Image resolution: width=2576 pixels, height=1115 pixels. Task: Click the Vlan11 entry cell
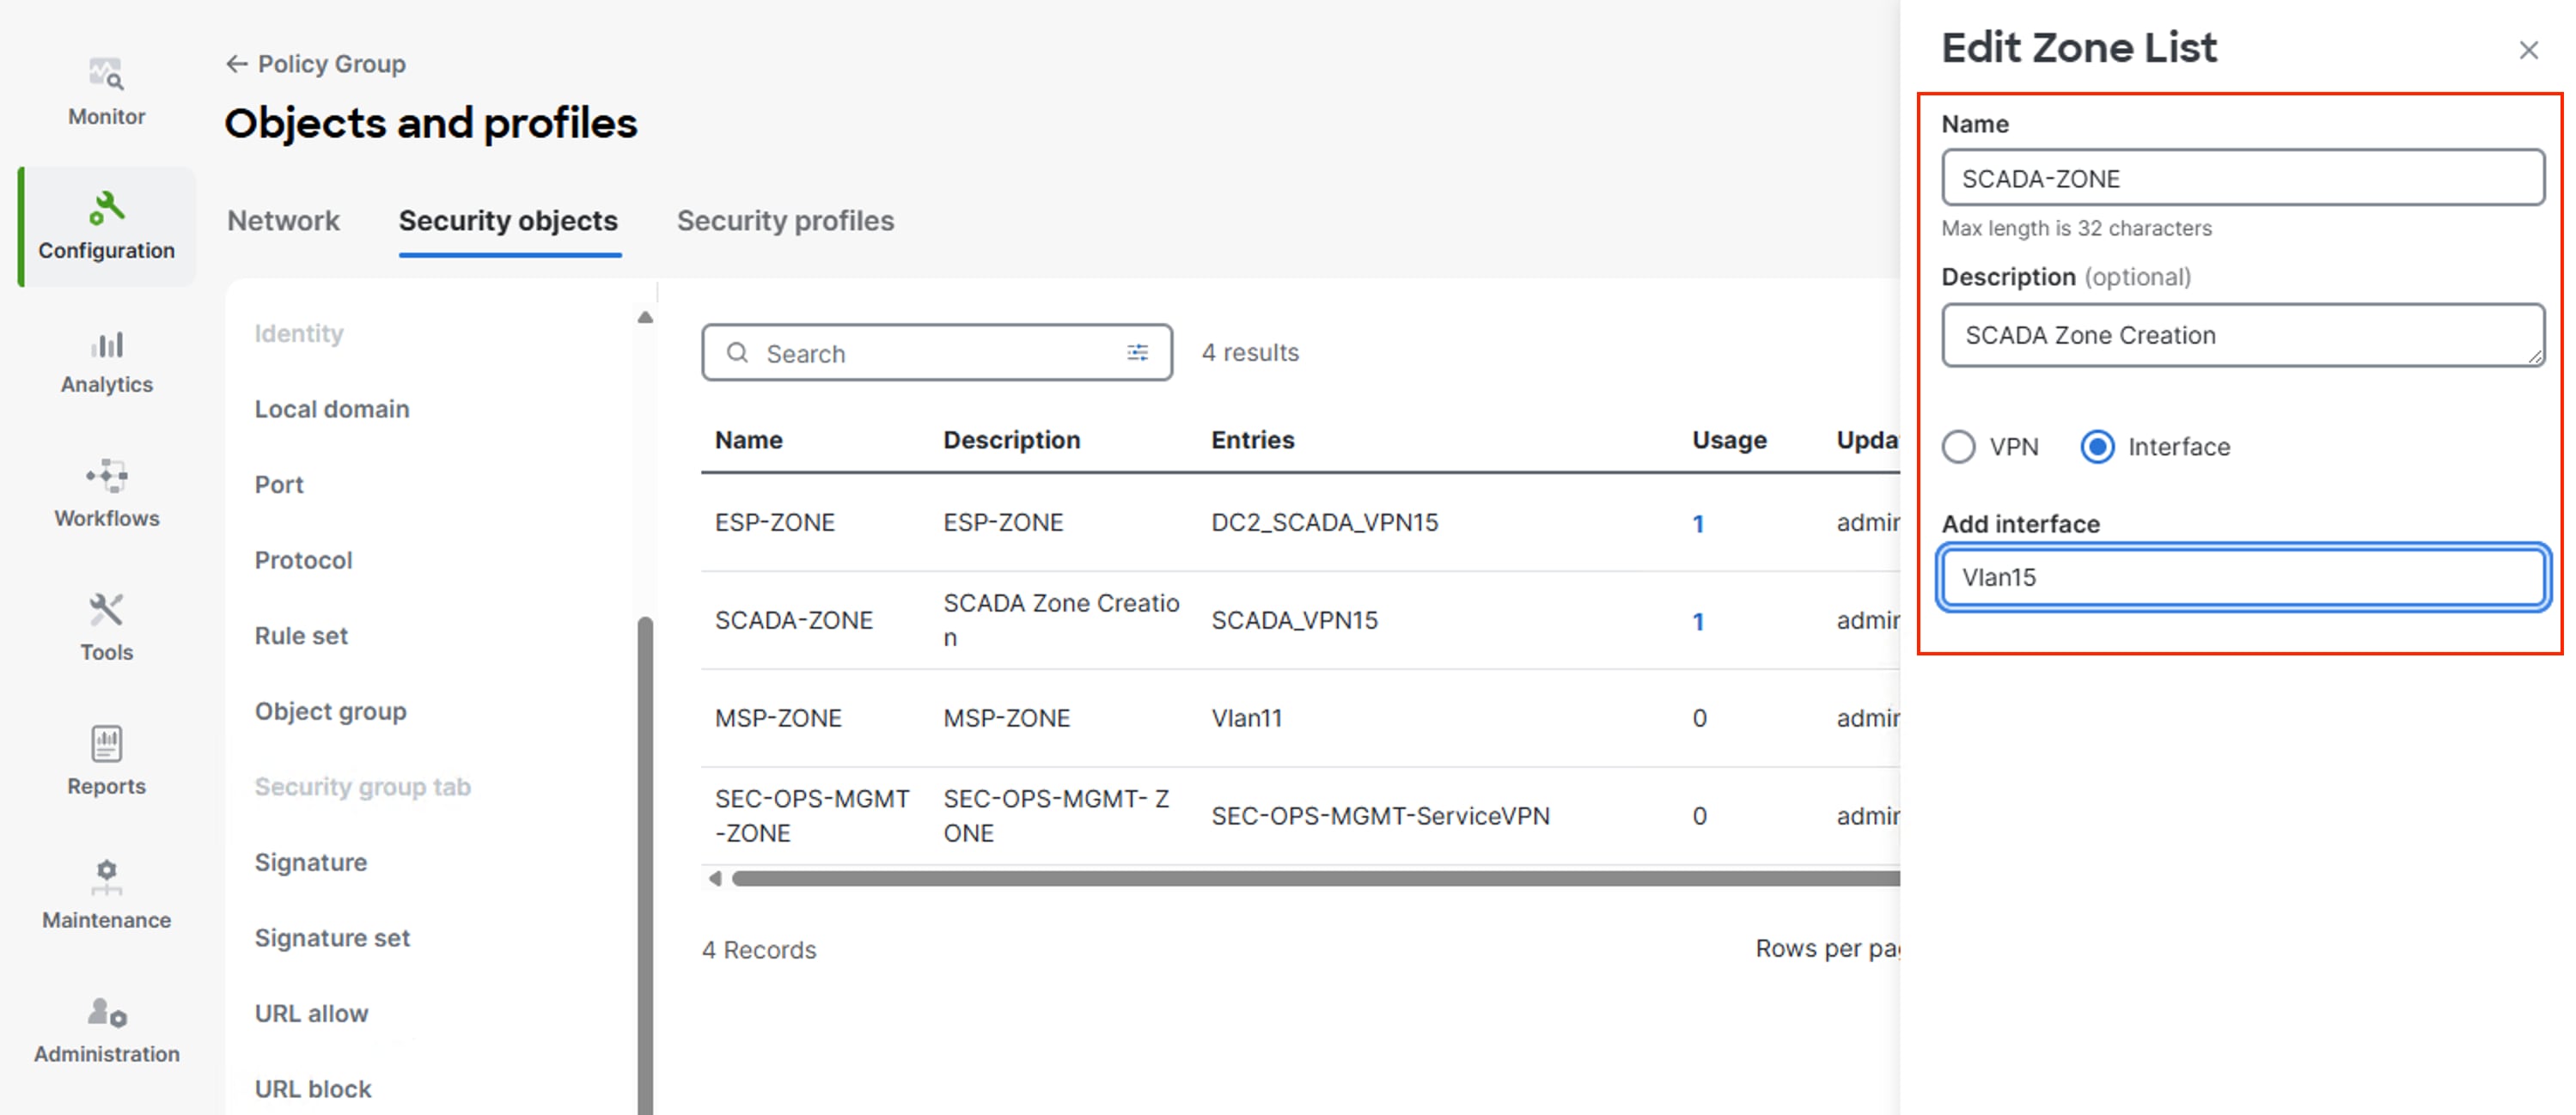(x=1246, y=718)
